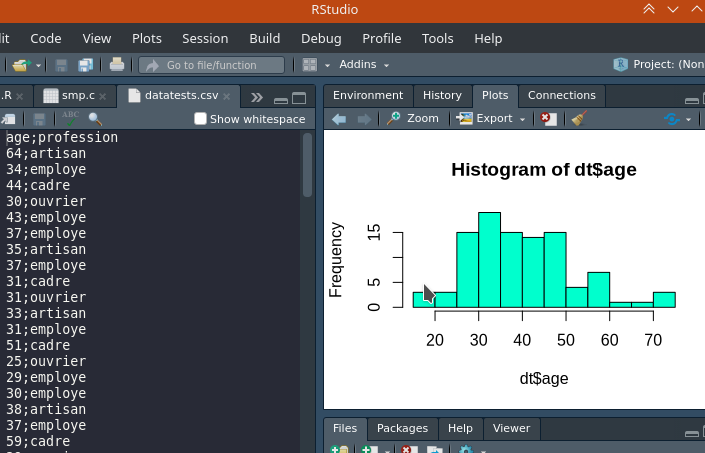705x453 pixels.
Task: Open the Code menu
Action: [x=46, y=39]
